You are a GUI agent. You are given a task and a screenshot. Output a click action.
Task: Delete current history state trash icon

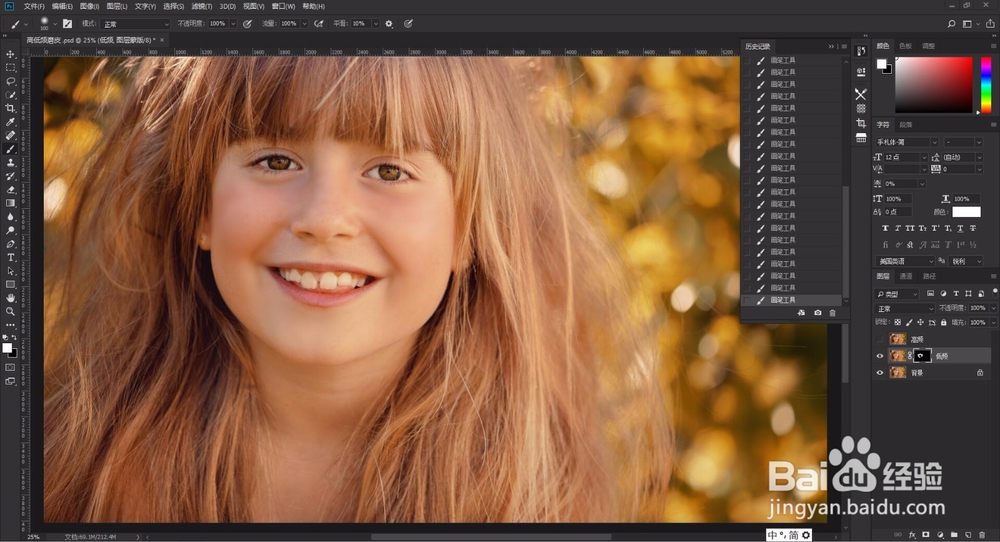click(x=832, y=312)
